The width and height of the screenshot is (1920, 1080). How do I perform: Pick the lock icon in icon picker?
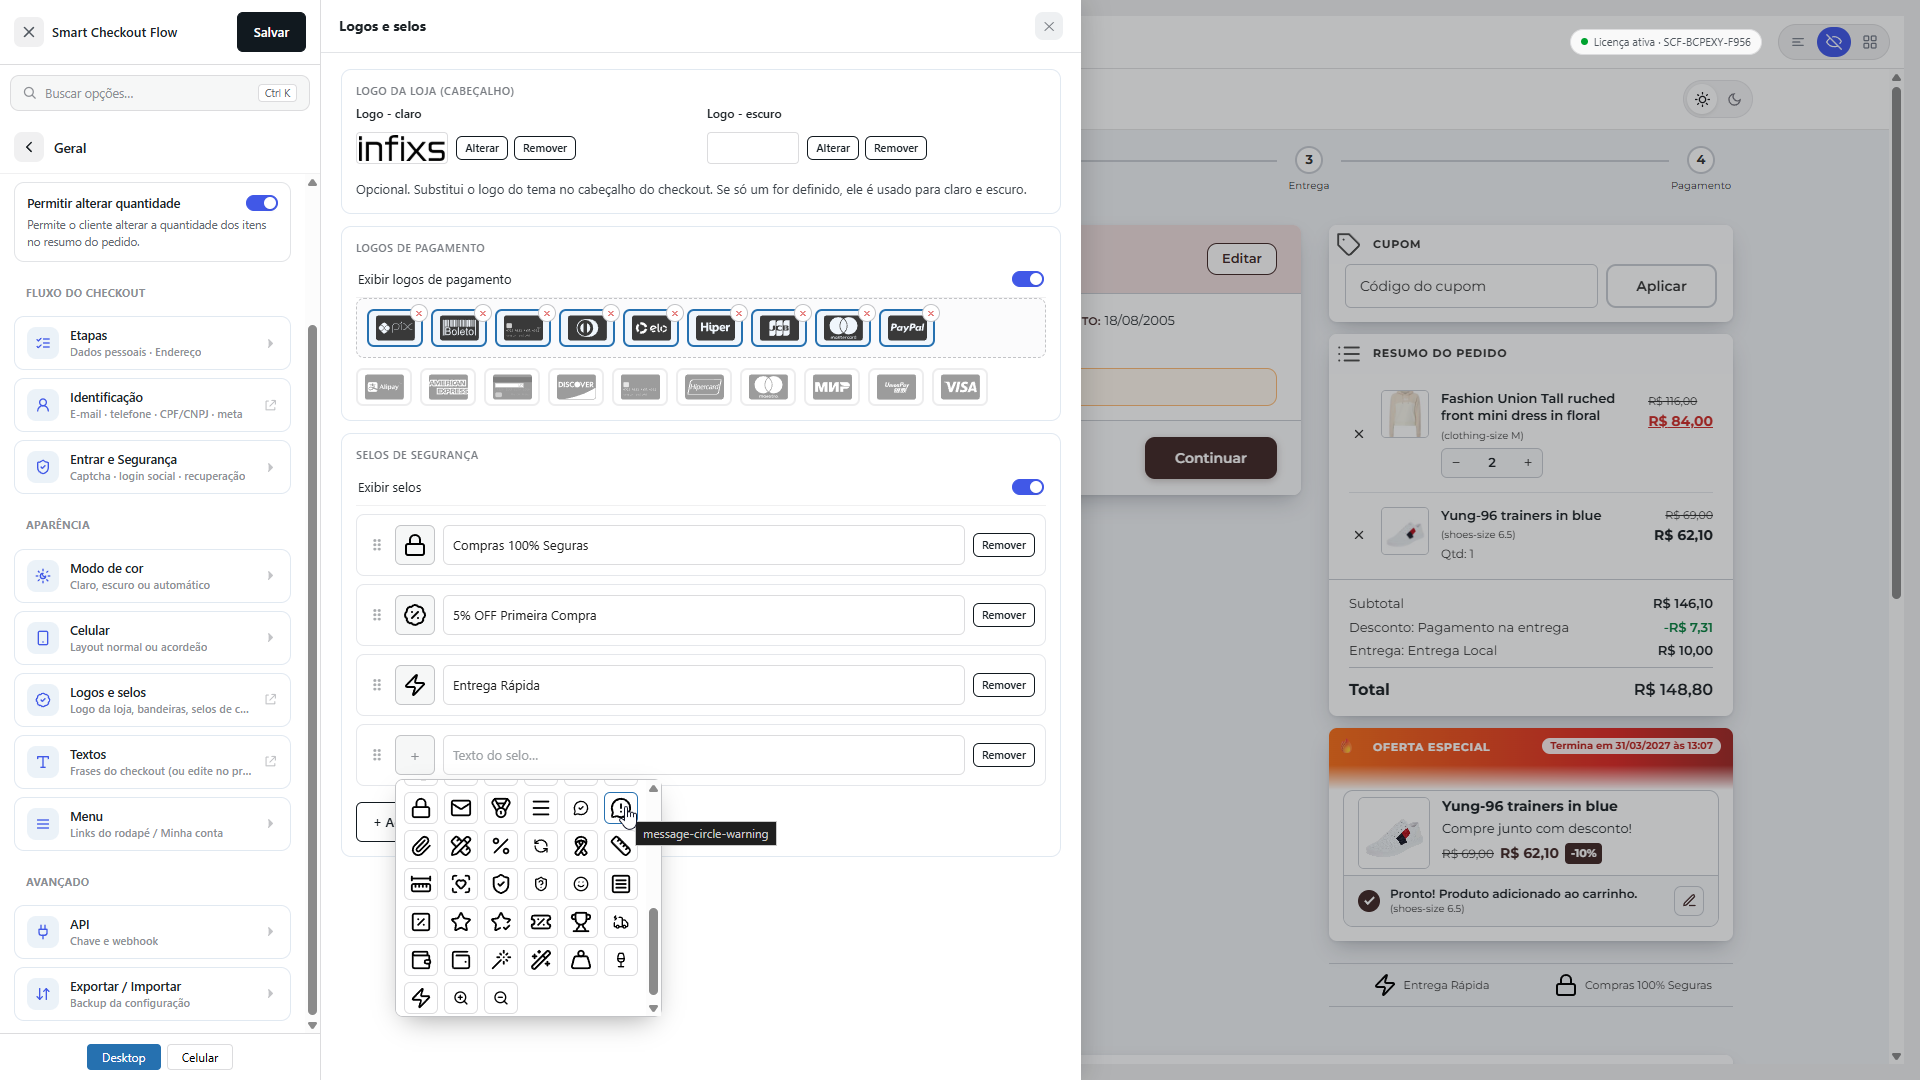click(421, 808)
